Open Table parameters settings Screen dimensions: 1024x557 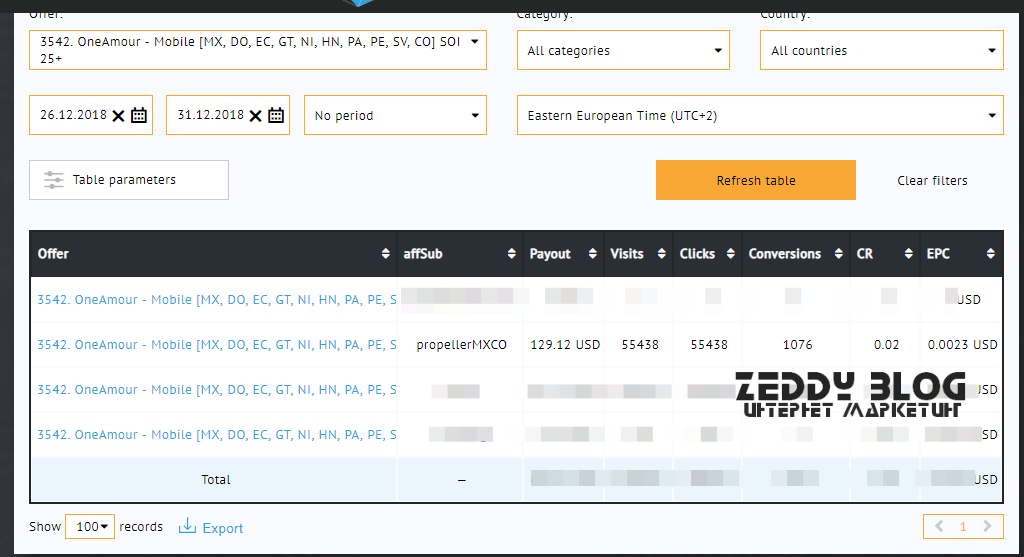click(128, 180)
